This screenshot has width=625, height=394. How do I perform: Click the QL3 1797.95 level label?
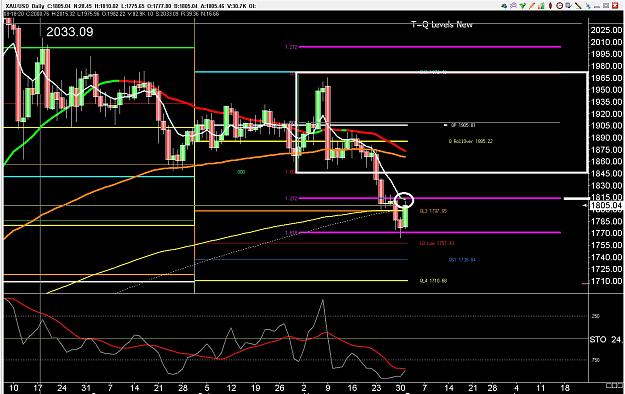point(433,211)
